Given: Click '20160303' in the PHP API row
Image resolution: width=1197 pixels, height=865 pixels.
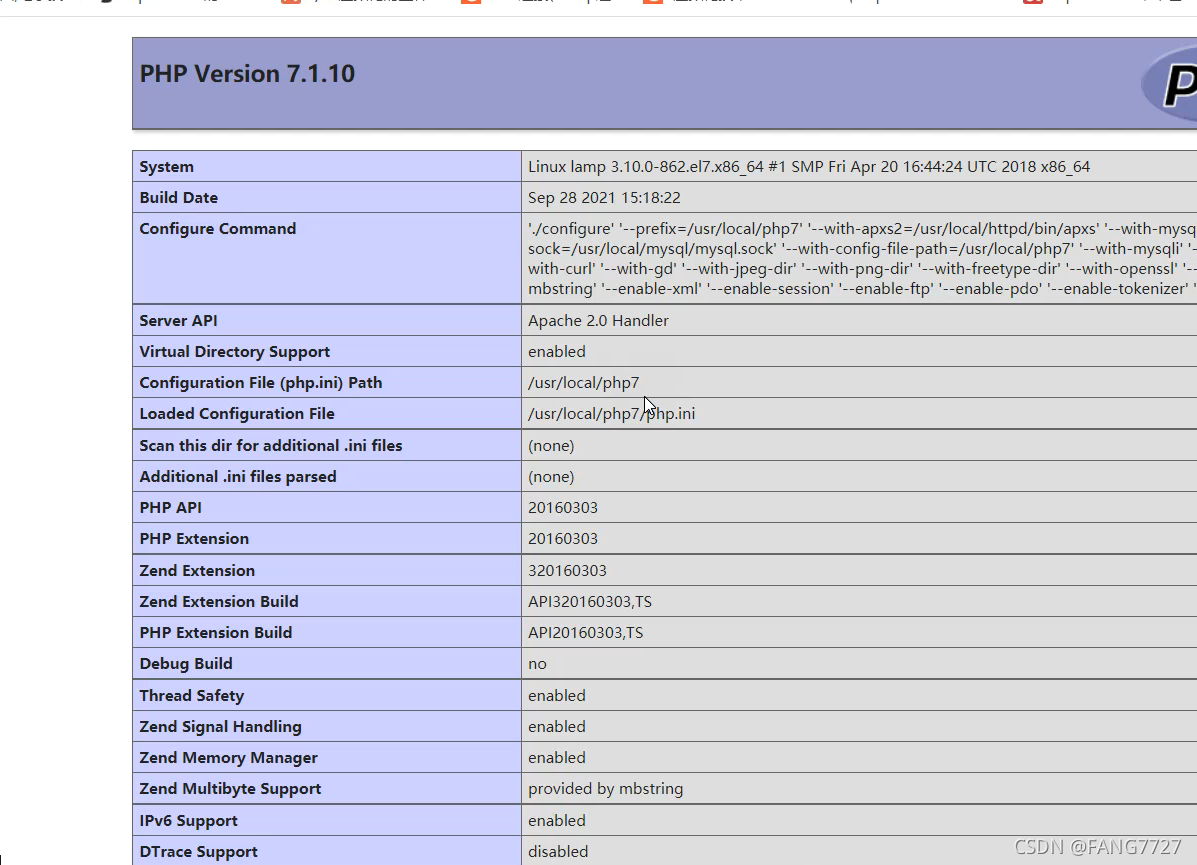Looking at the screenshot, I should coord(563,508).
